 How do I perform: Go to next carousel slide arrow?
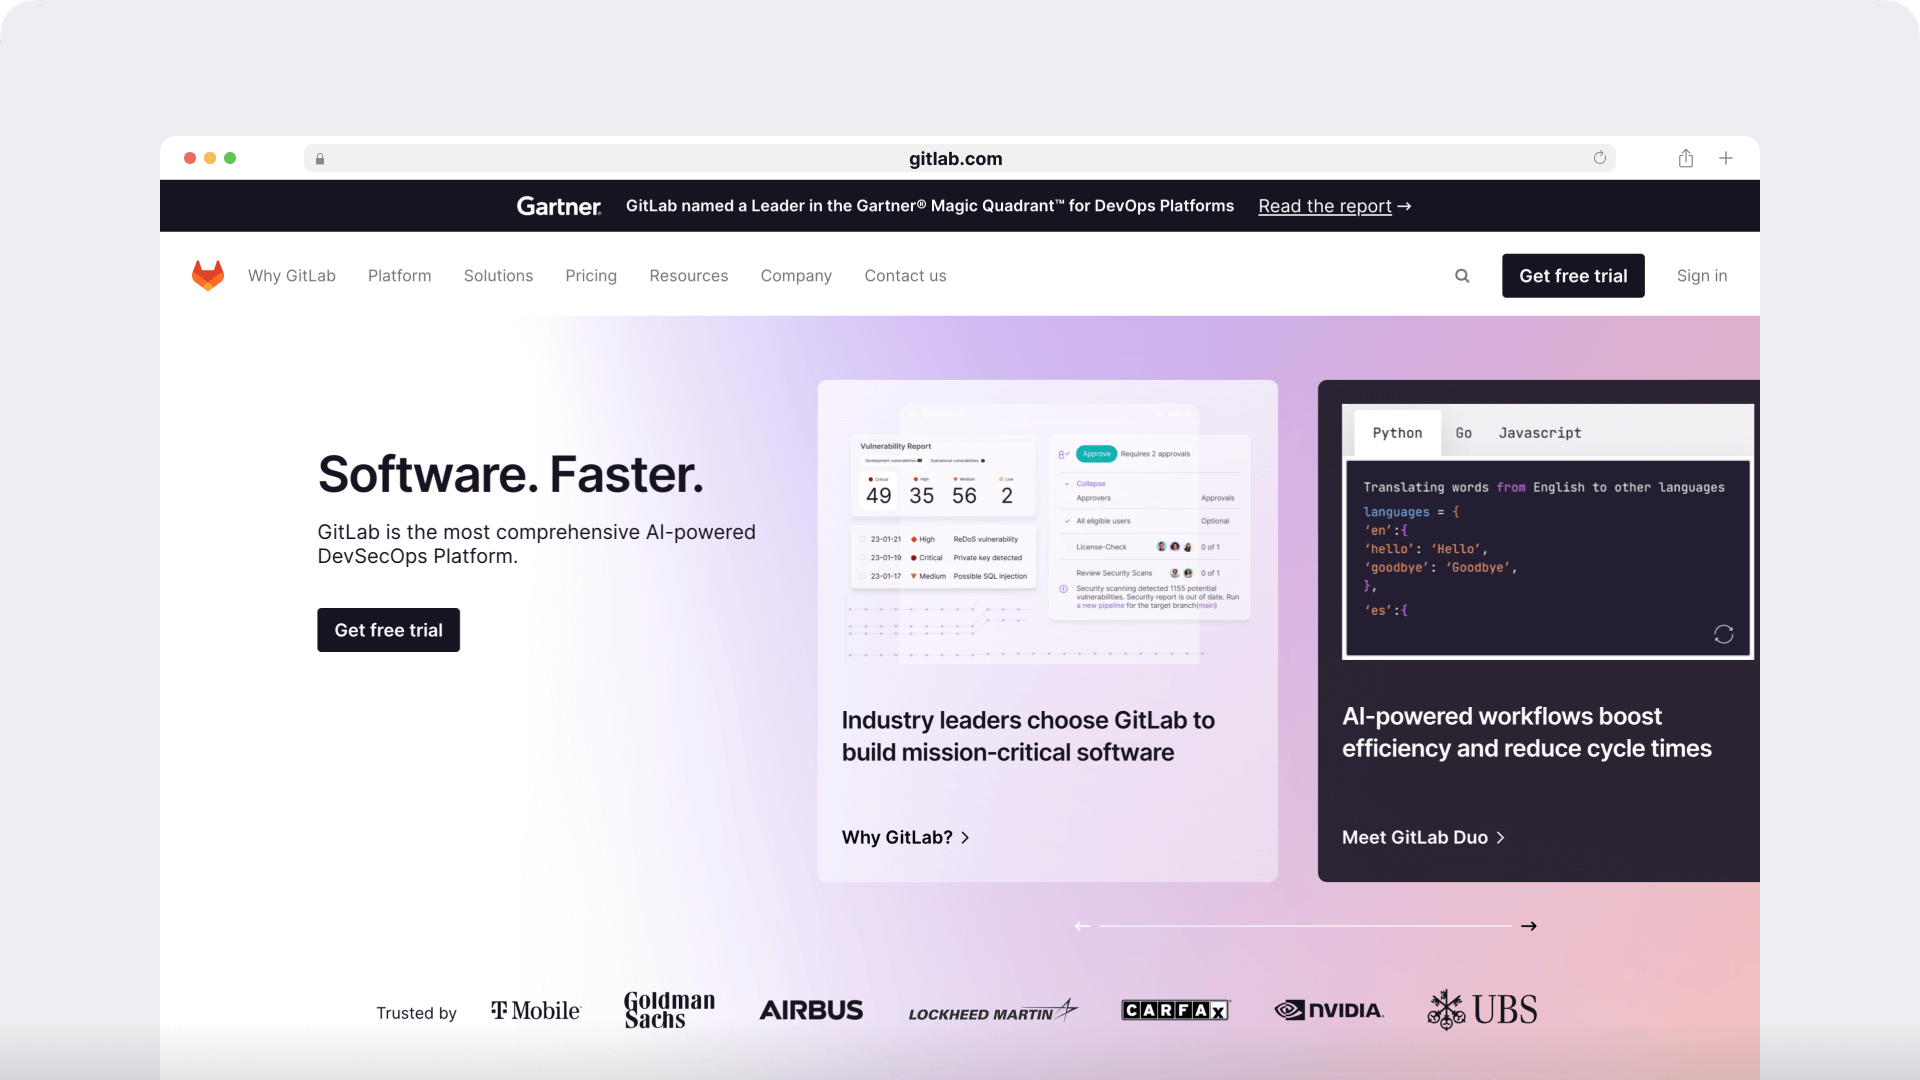(1529, 926)
